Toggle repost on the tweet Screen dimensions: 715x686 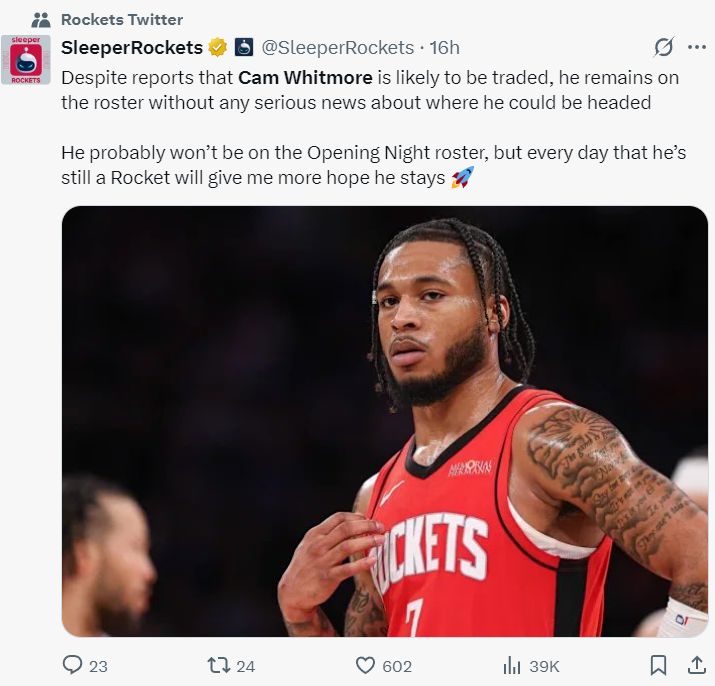(x=218, y=665)
